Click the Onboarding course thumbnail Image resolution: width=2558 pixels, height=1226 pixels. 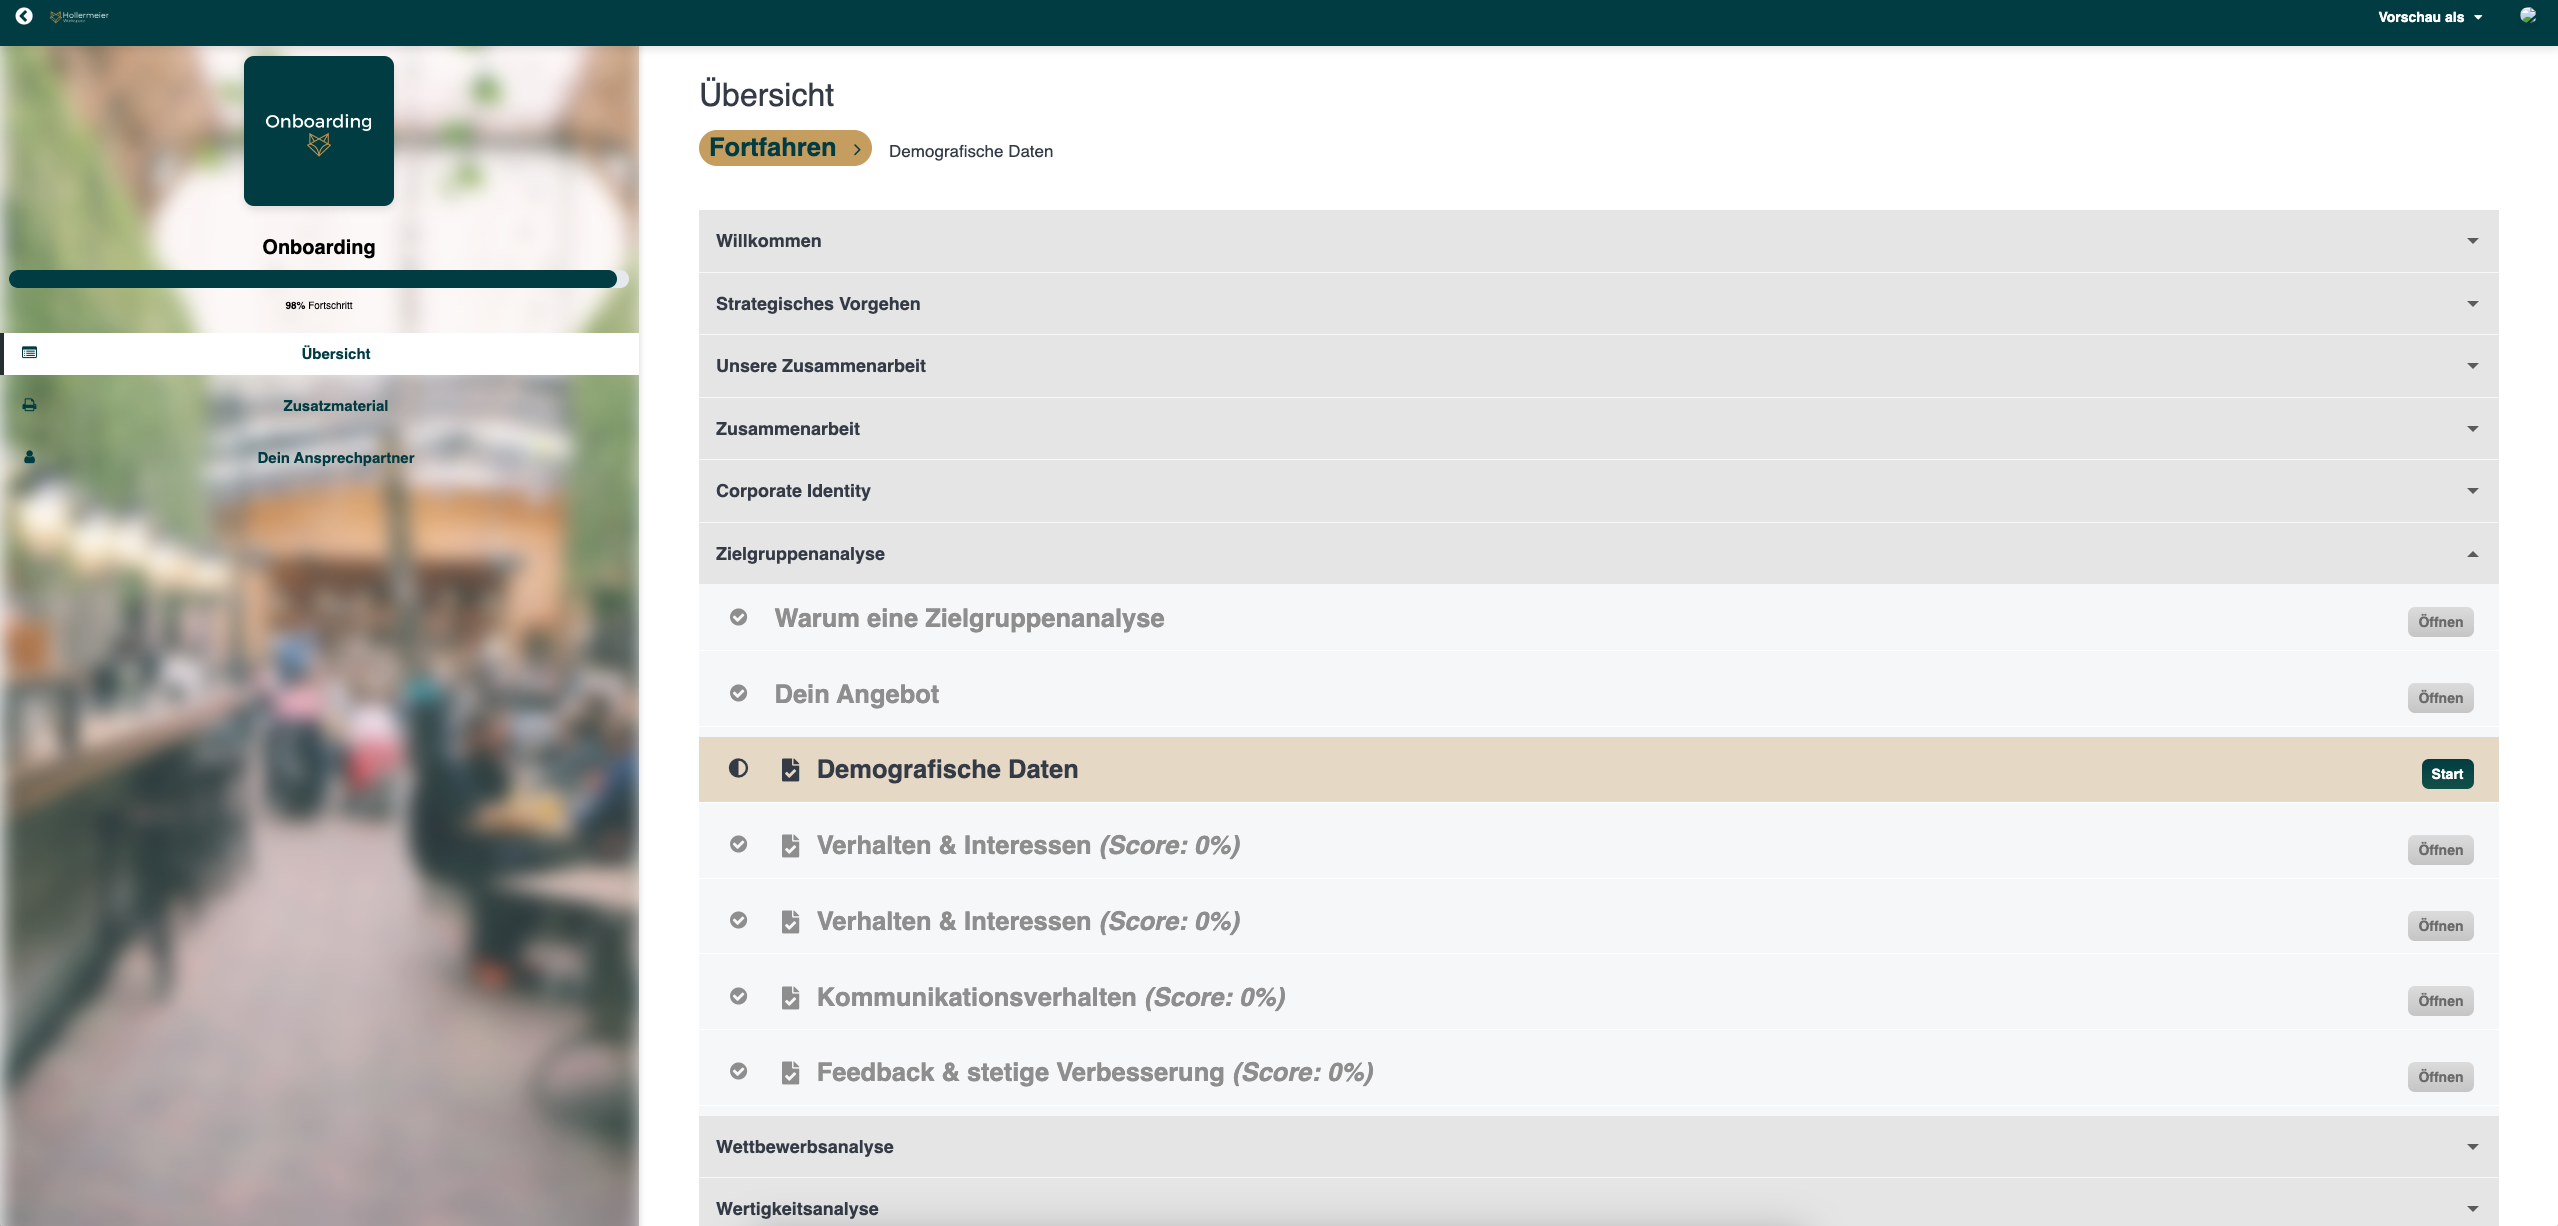click(x=318, y=131)
